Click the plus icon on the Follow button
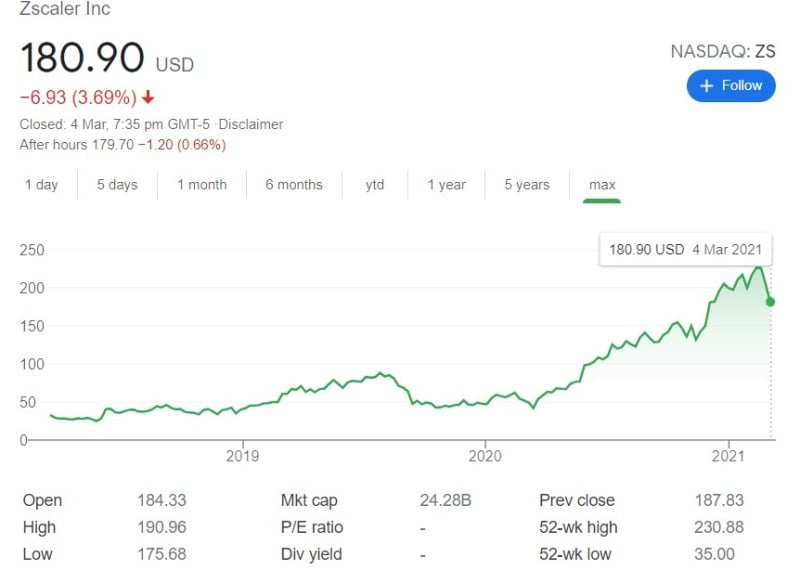 (708, 86)
